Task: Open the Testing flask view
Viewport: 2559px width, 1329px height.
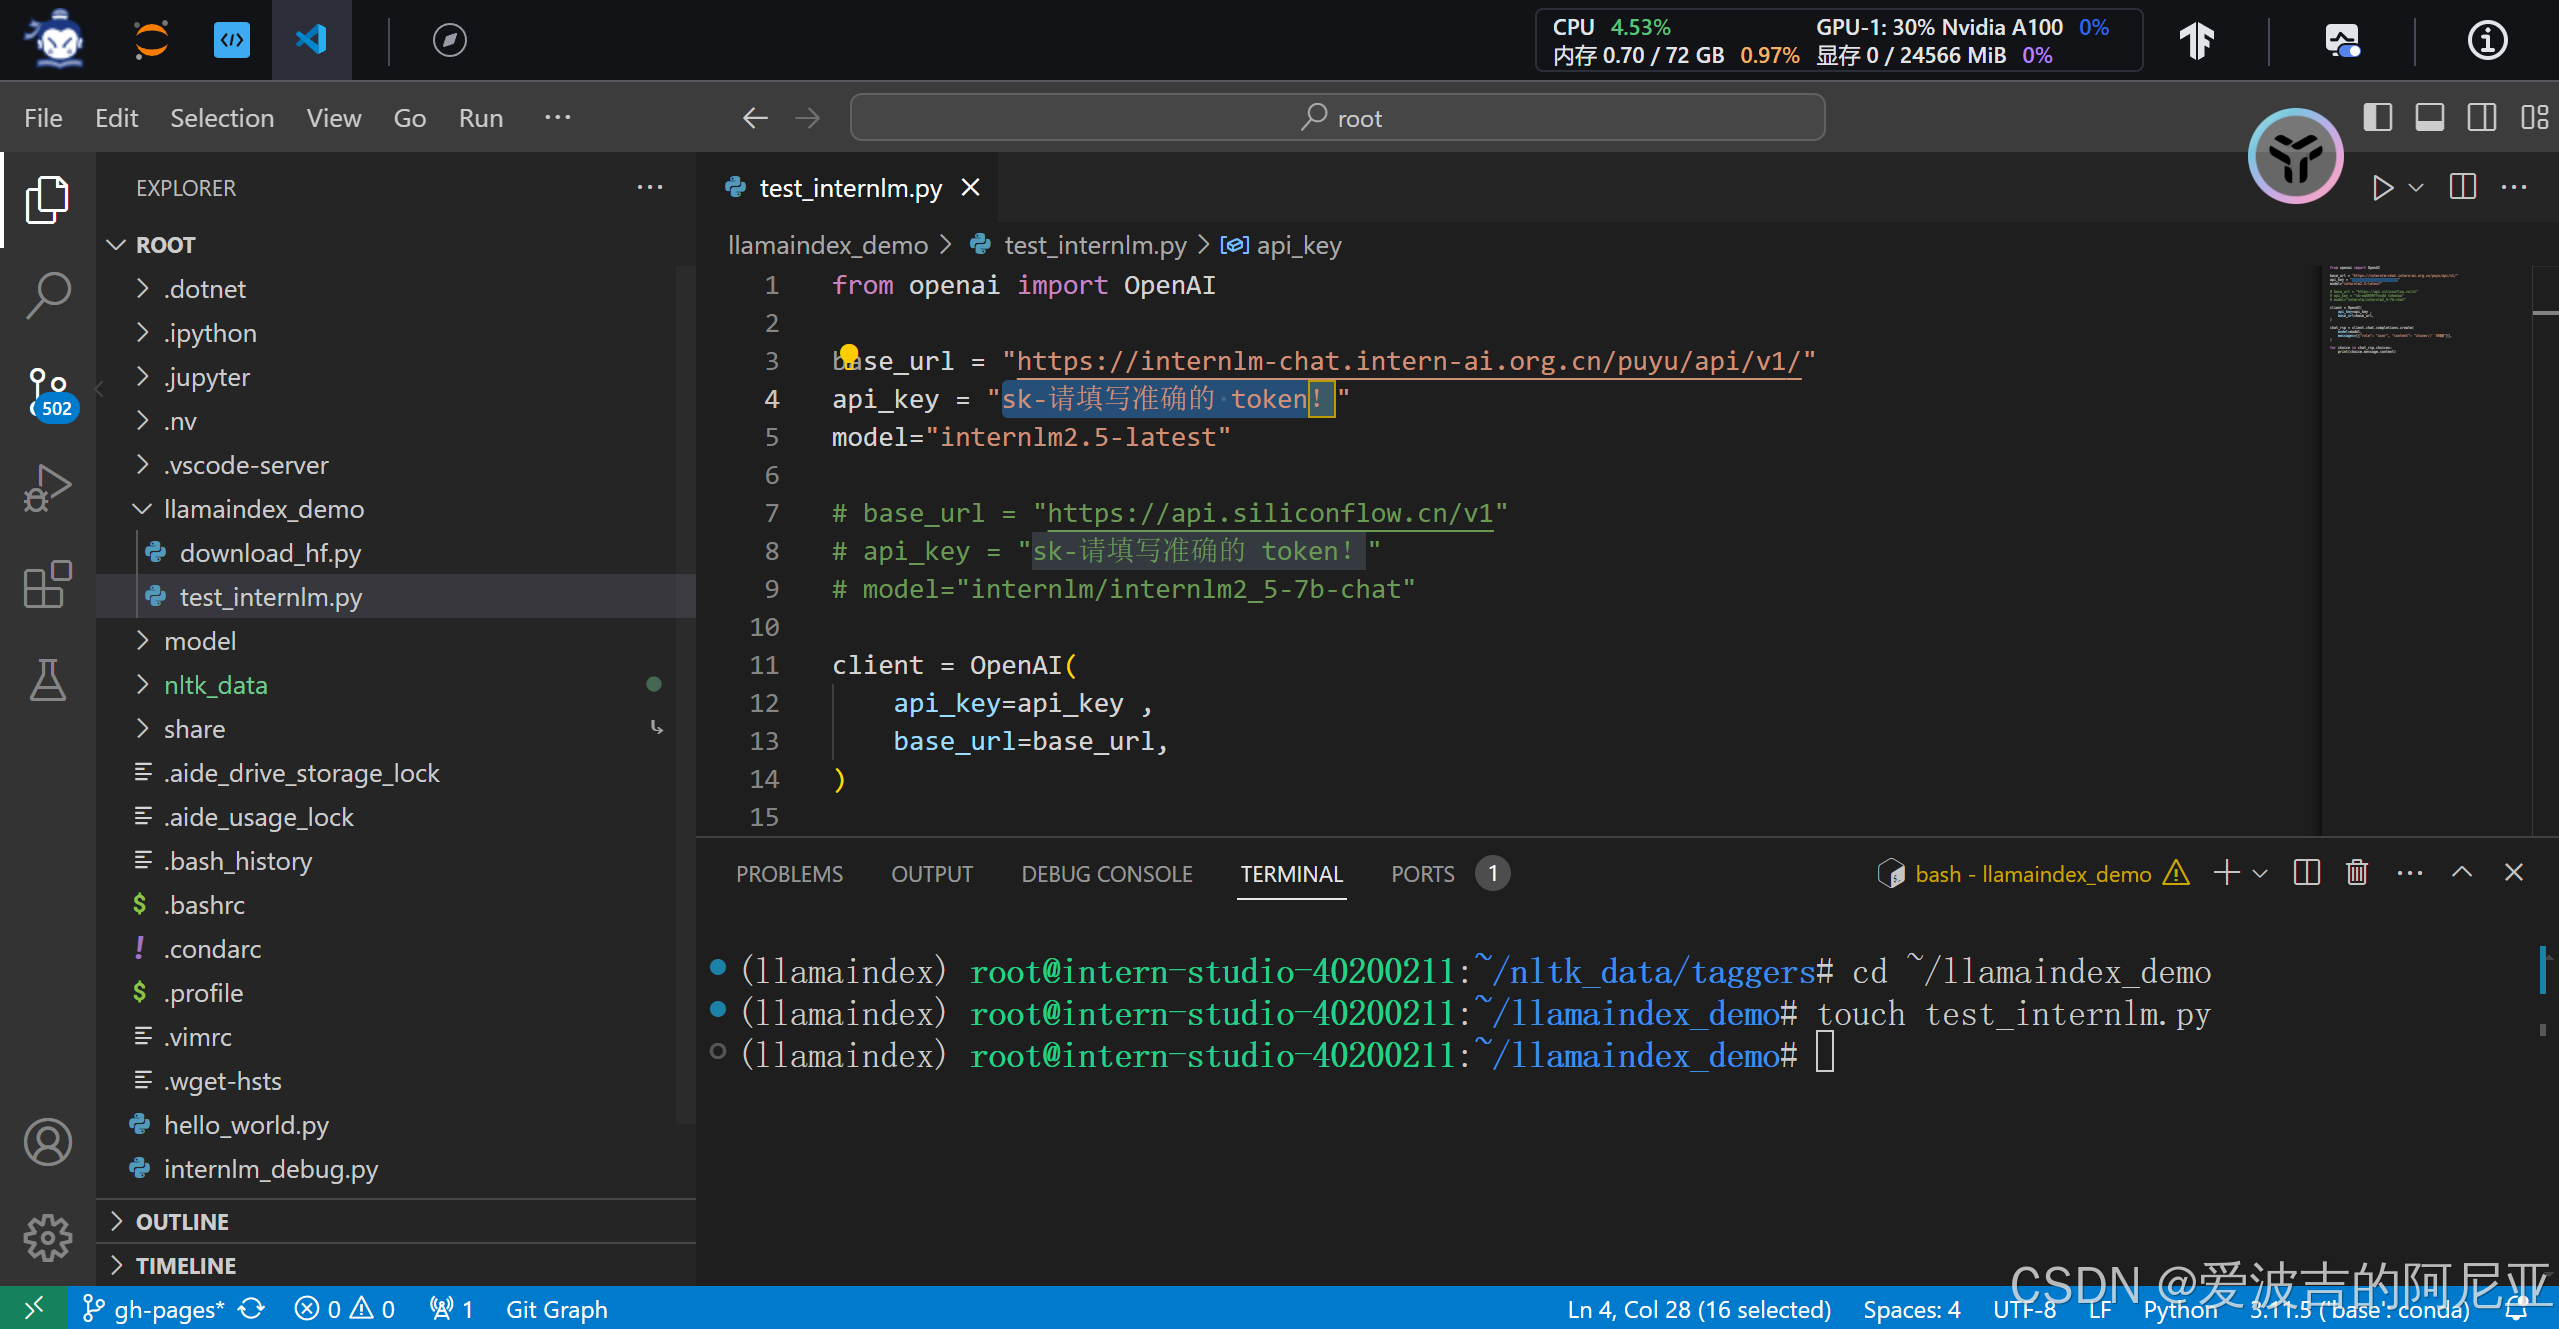Action: click(x=47, y=680)
